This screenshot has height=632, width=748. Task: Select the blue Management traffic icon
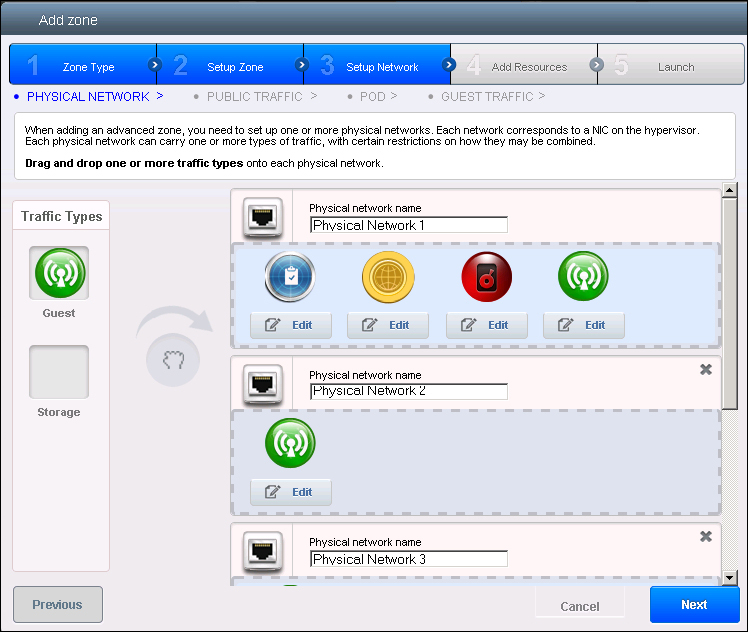pyautogui.click(x=290, y=277)
